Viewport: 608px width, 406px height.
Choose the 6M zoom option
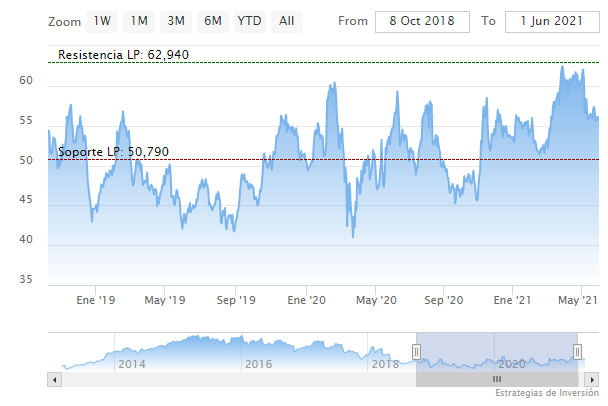[x=213, y=20]
